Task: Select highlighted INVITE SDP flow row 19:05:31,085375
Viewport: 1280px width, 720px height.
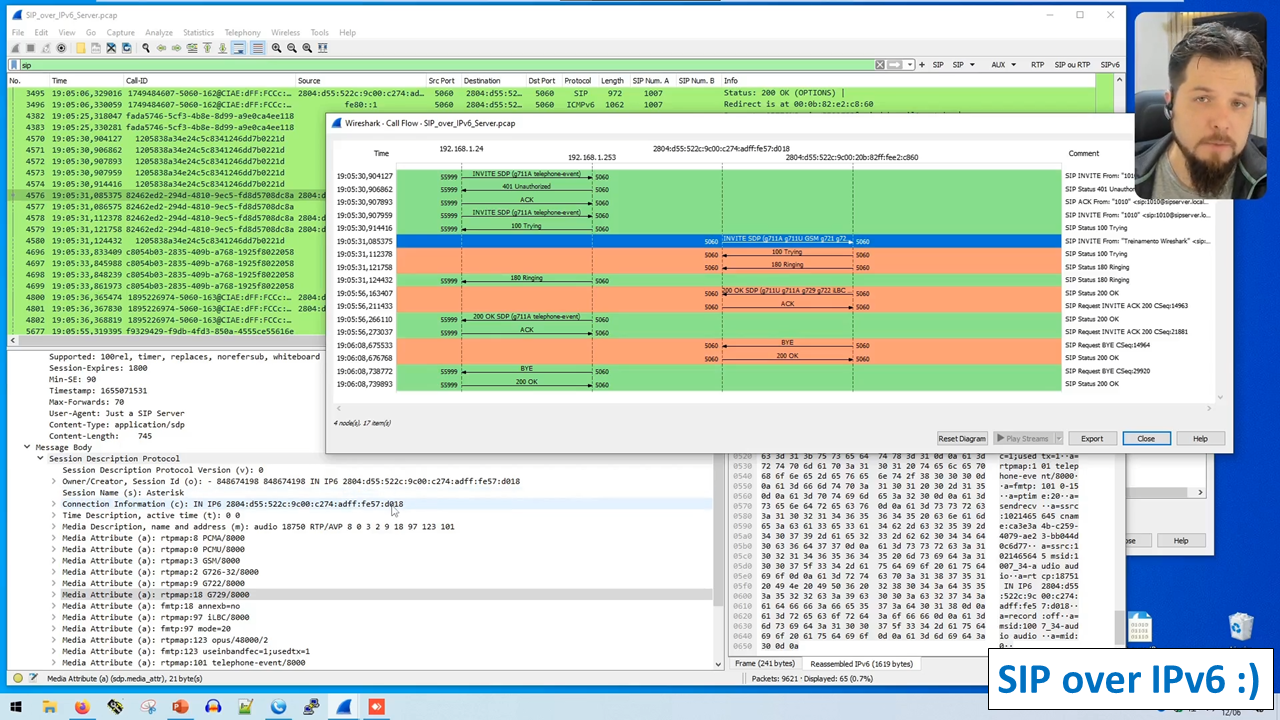Action: (728, 241)
